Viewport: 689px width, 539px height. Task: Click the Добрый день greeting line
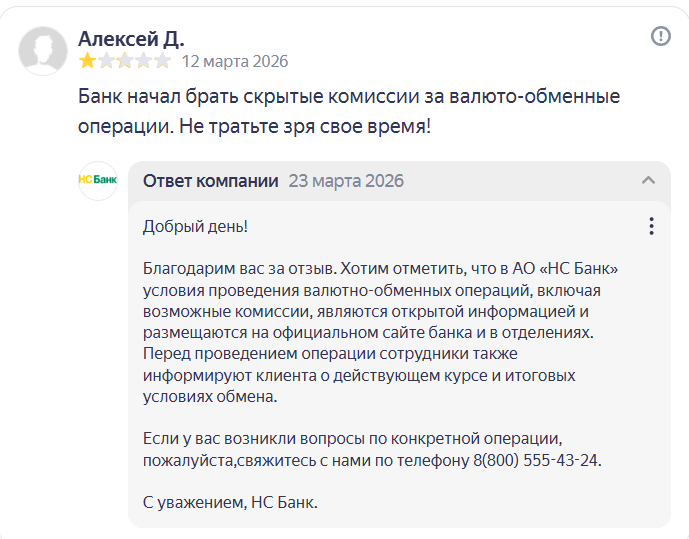195,226
